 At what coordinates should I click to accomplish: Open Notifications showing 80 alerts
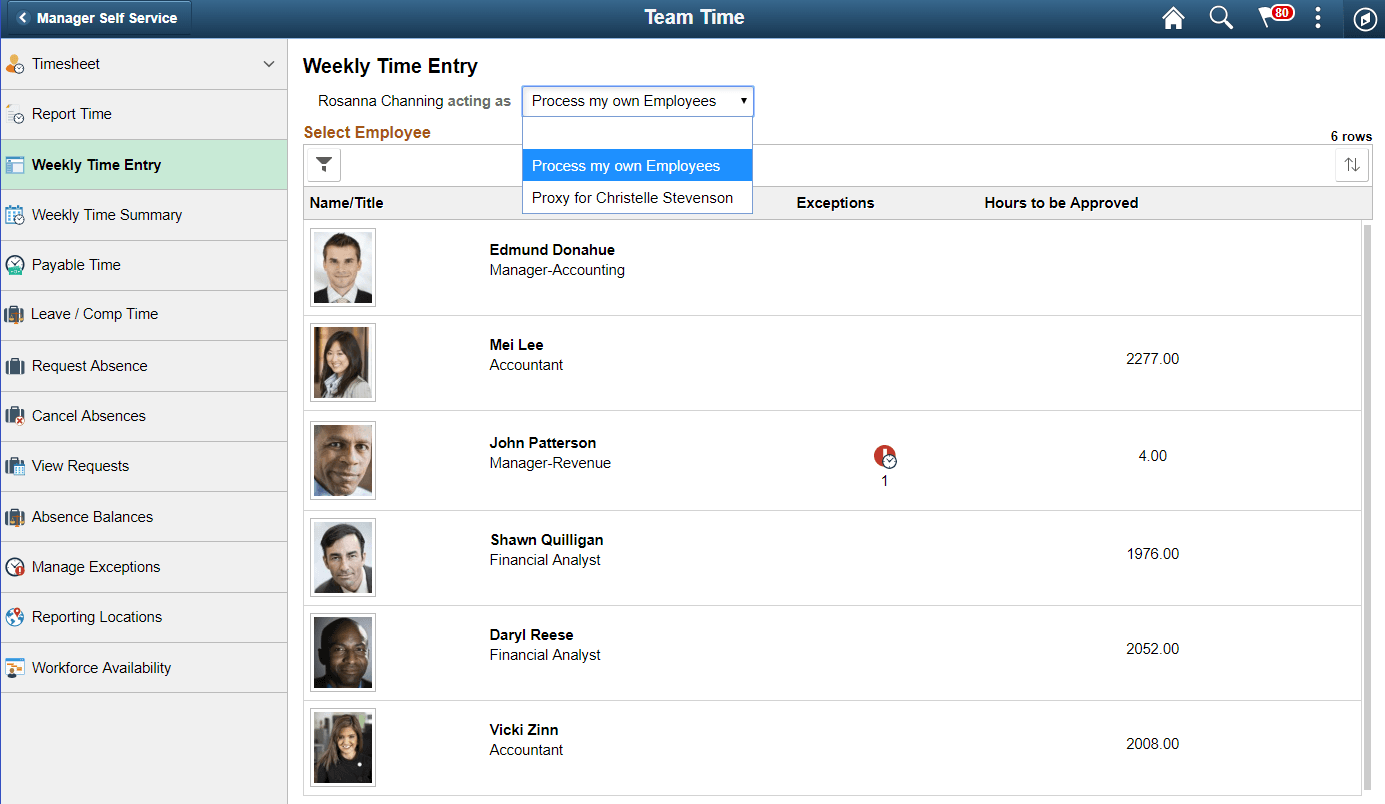click(1270, 18)
